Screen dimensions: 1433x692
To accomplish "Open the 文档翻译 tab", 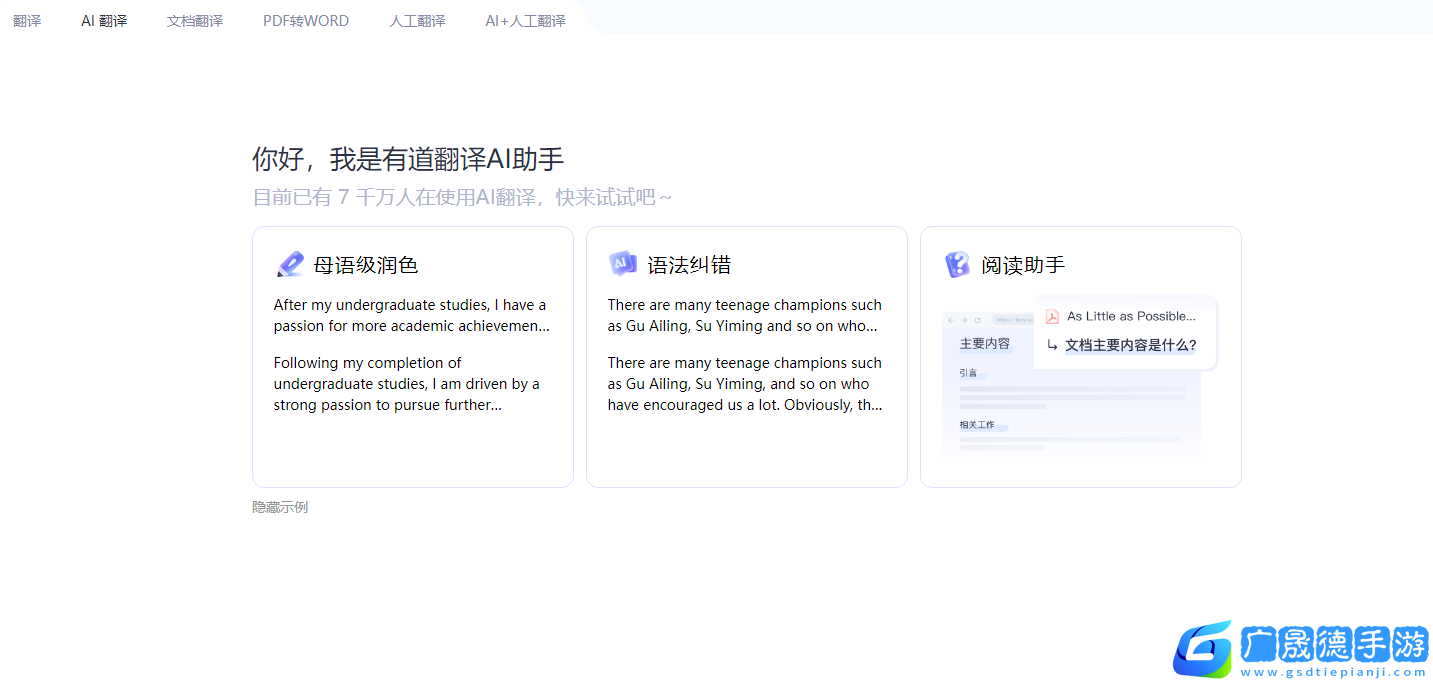I will 195,20.
